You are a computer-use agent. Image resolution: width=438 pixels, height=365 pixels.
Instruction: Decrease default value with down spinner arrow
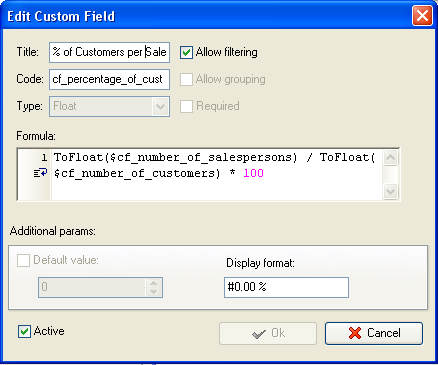[x=153, y=292]
